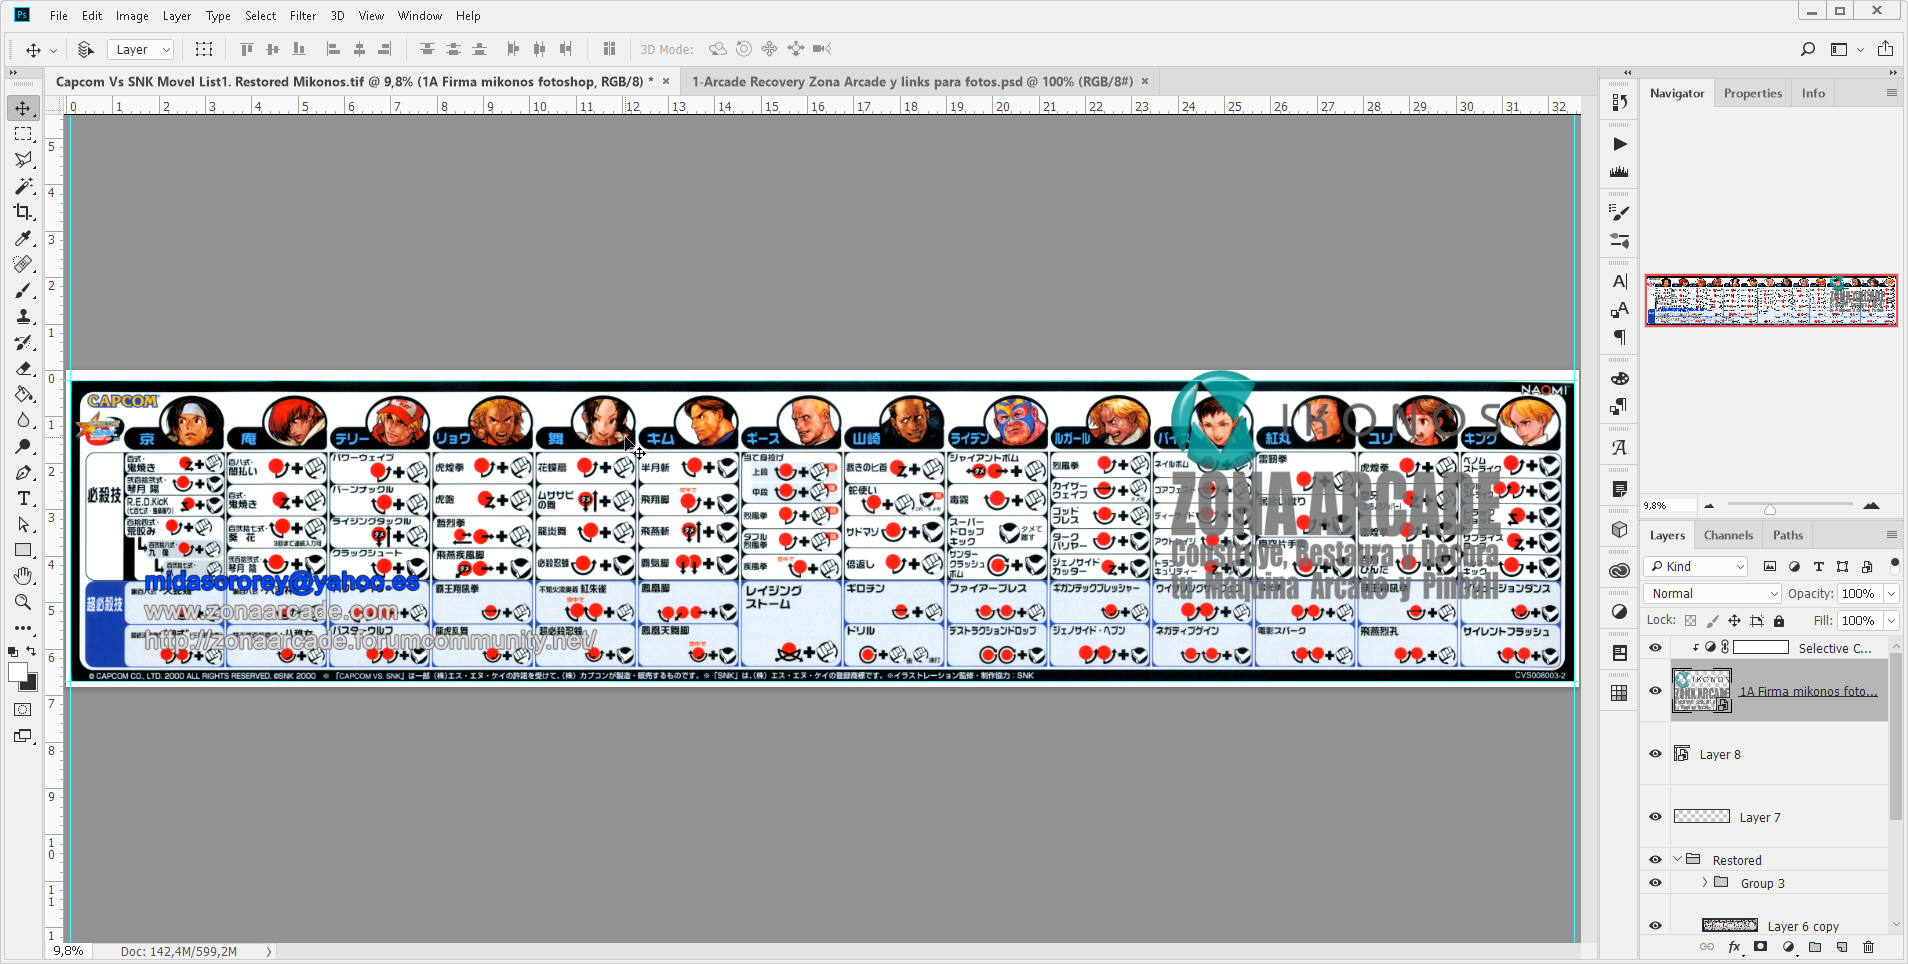Pick the Horizontal Type tool
The width and height of the screenshot is (1908, 964).
point(23,498)
